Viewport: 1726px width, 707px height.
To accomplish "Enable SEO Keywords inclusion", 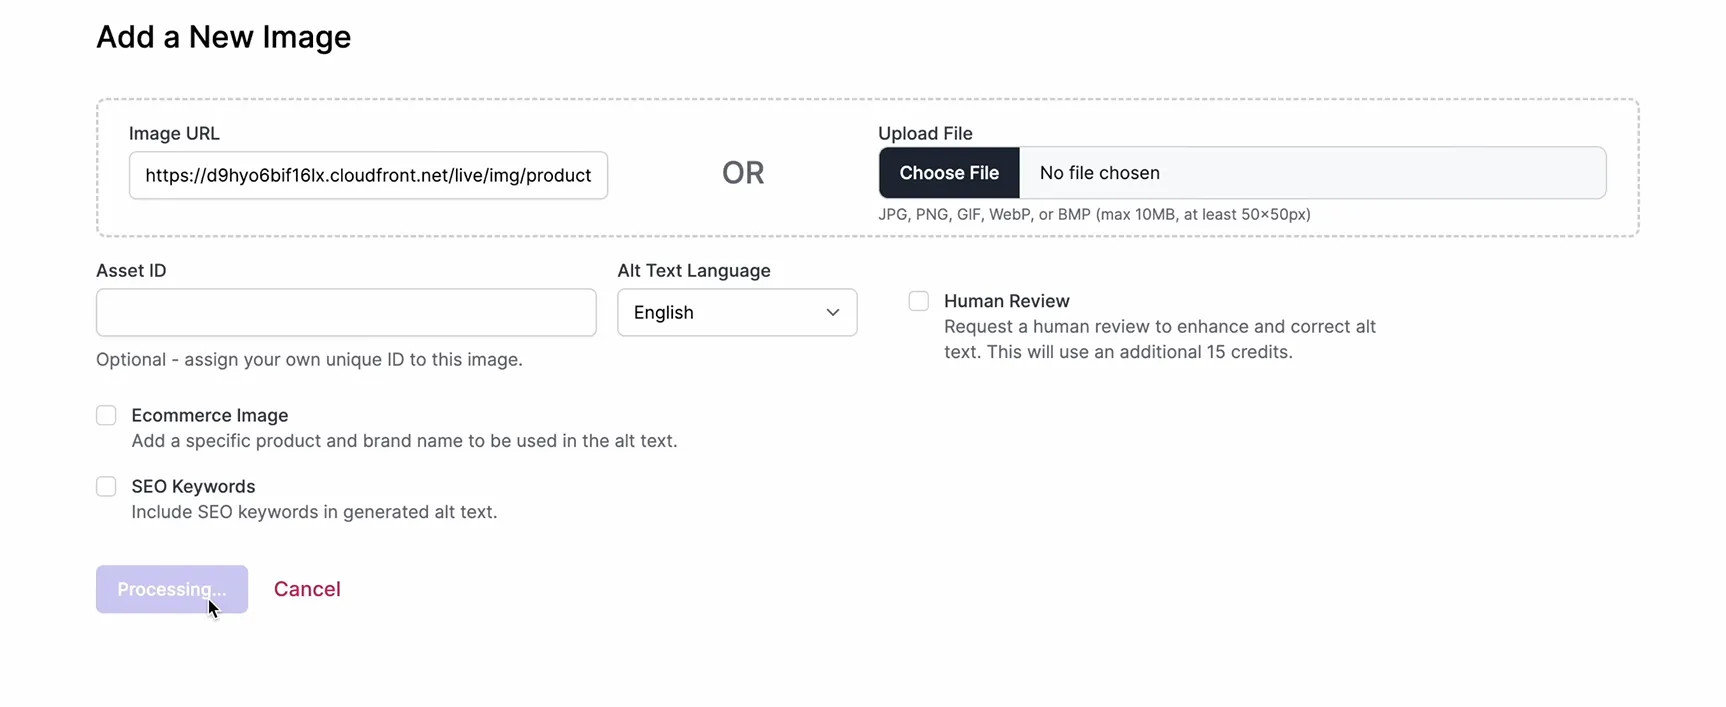I will [106, 486].
